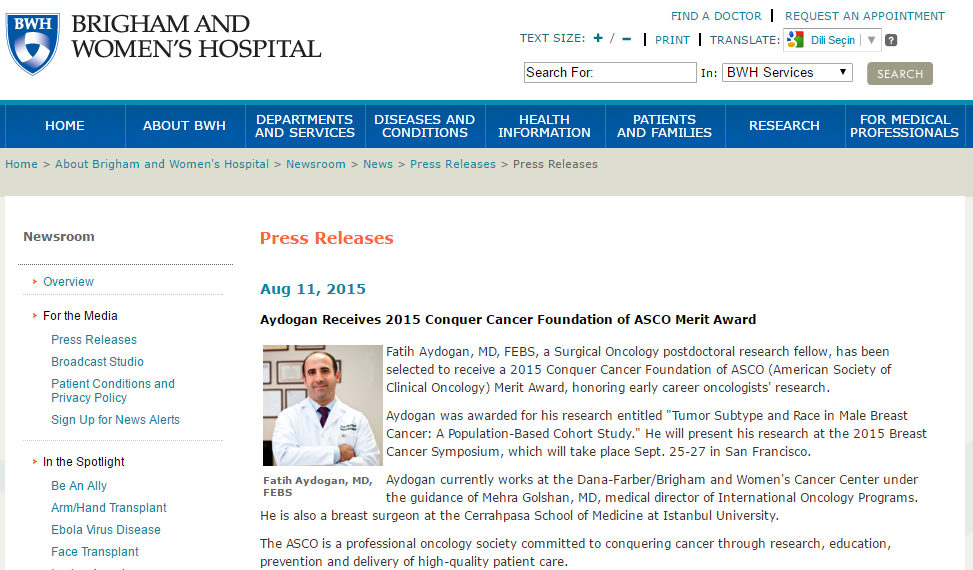Click the BWH shield logo
This screenshot has height=570, width=973.
click(33, 44)
